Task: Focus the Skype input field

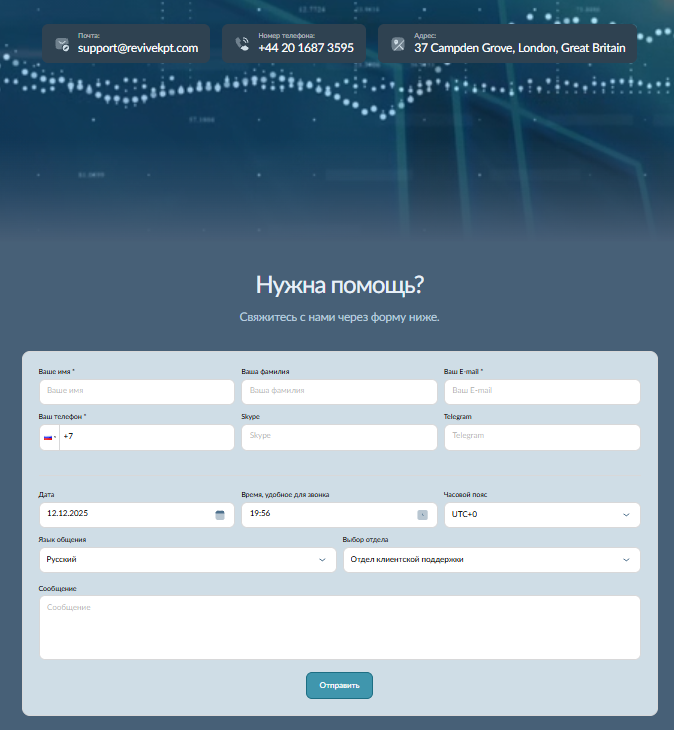Action: pos(339,437)
